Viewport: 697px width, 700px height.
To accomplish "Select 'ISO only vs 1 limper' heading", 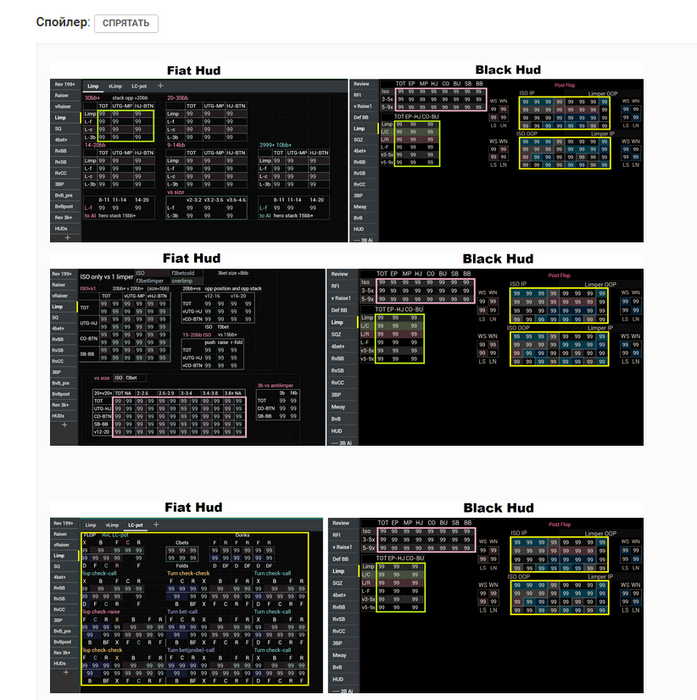I will [107, 277].
